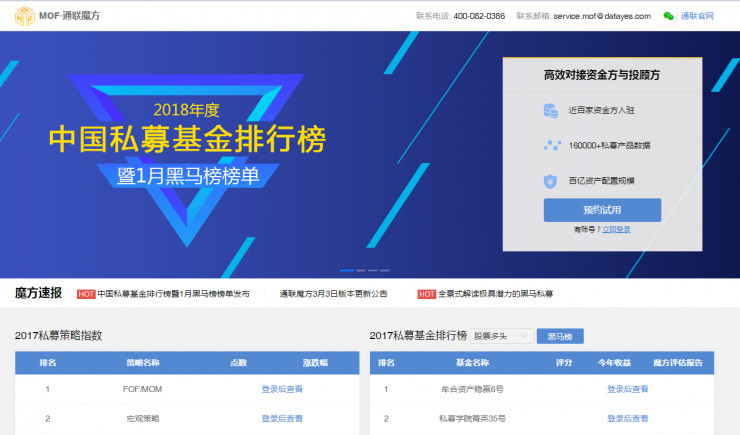Screen dimensions: 740x435
Task: Click fund name 丰合资产稳赢6号
Action: click(472, 389)
